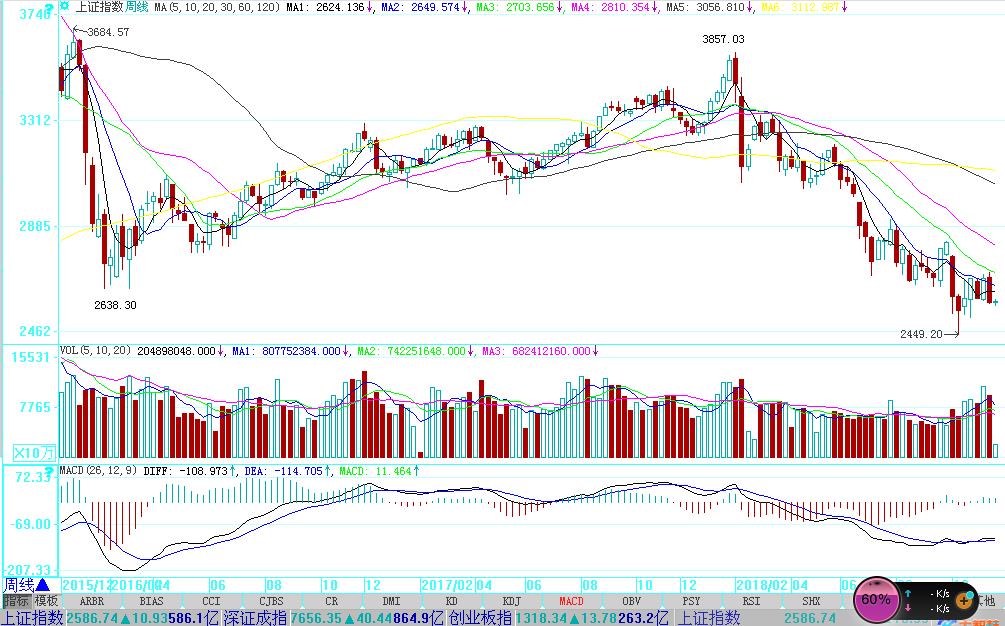
Task: Click volume MA1: 807752384.000 value
Action: (x=286, y=351)
